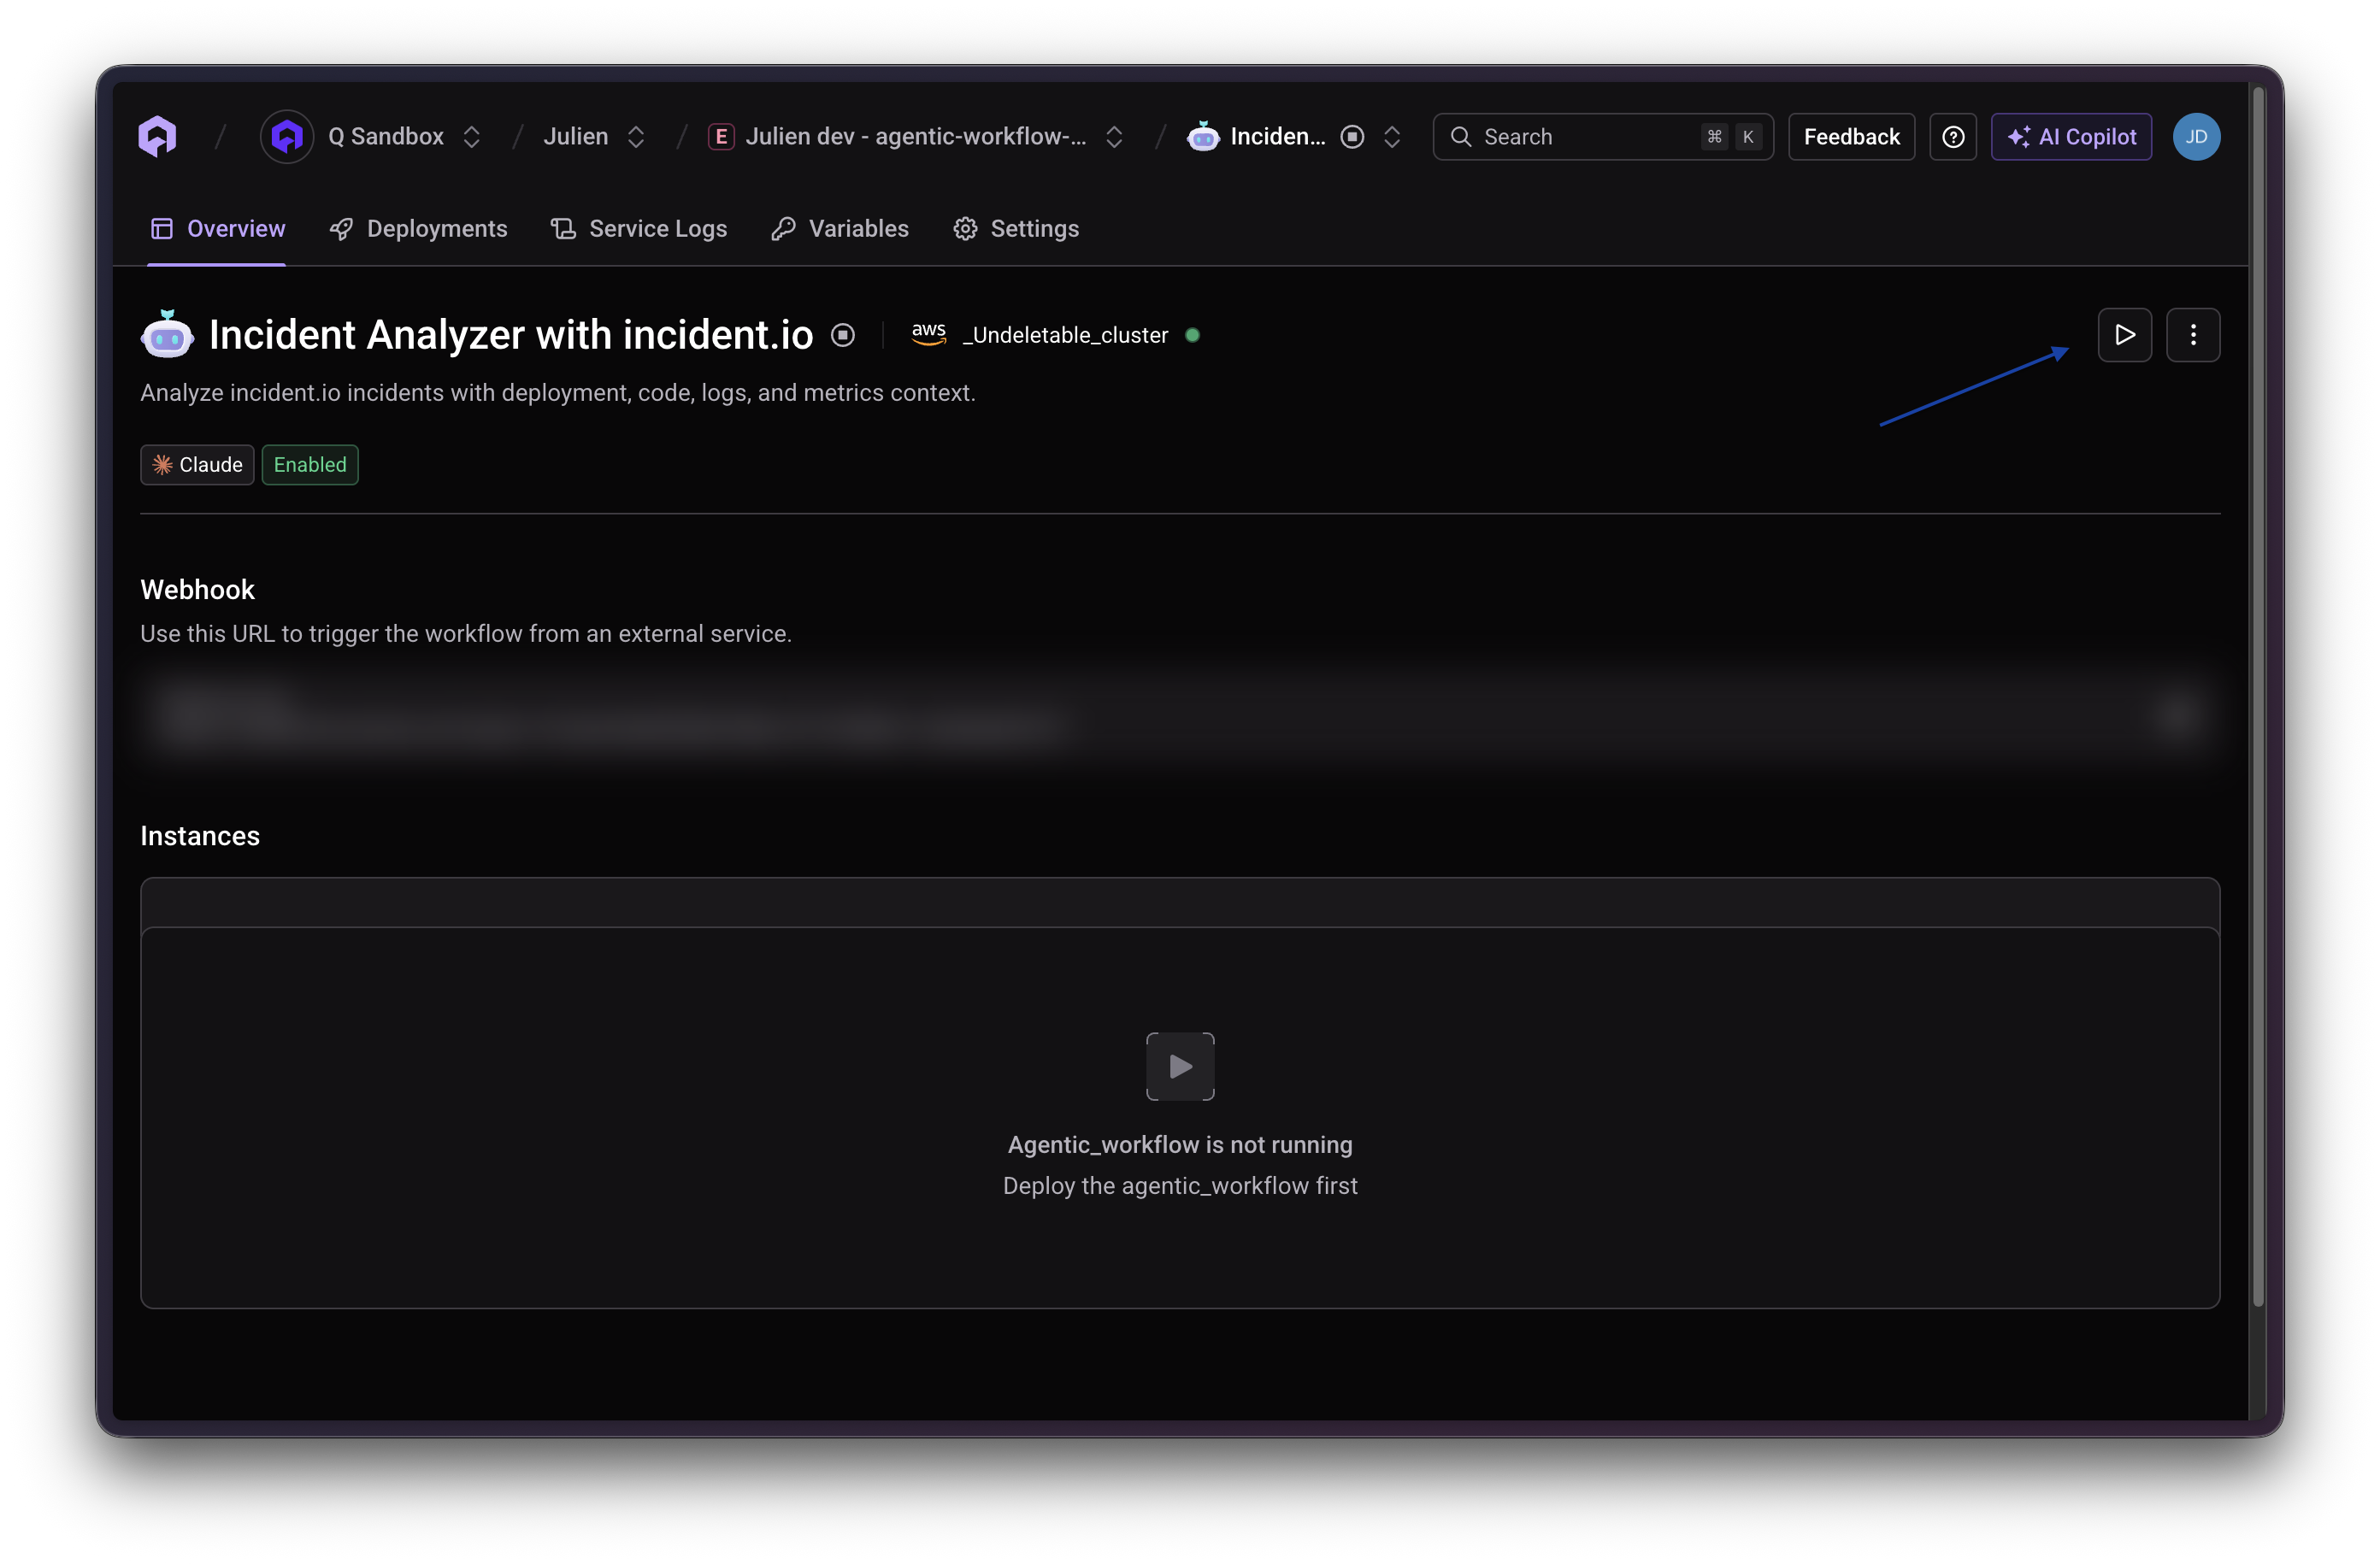Click the AWS logo icon
The height and width of the screenshot is (1564, 2380).
tap(929, 334)
